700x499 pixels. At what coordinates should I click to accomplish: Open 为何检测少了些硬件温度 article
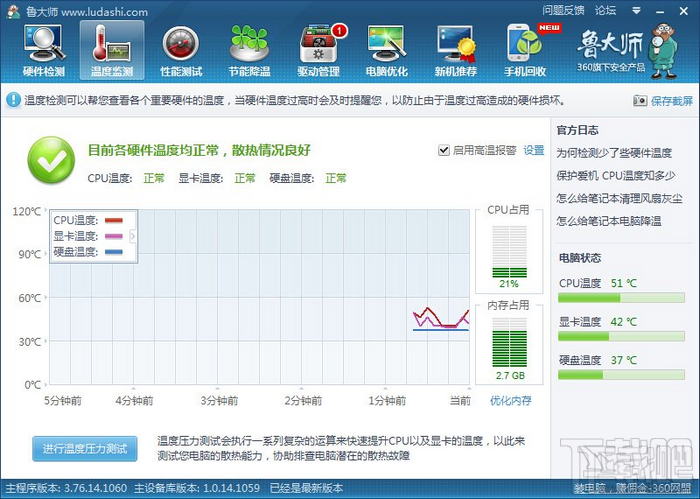coord(614,153)
